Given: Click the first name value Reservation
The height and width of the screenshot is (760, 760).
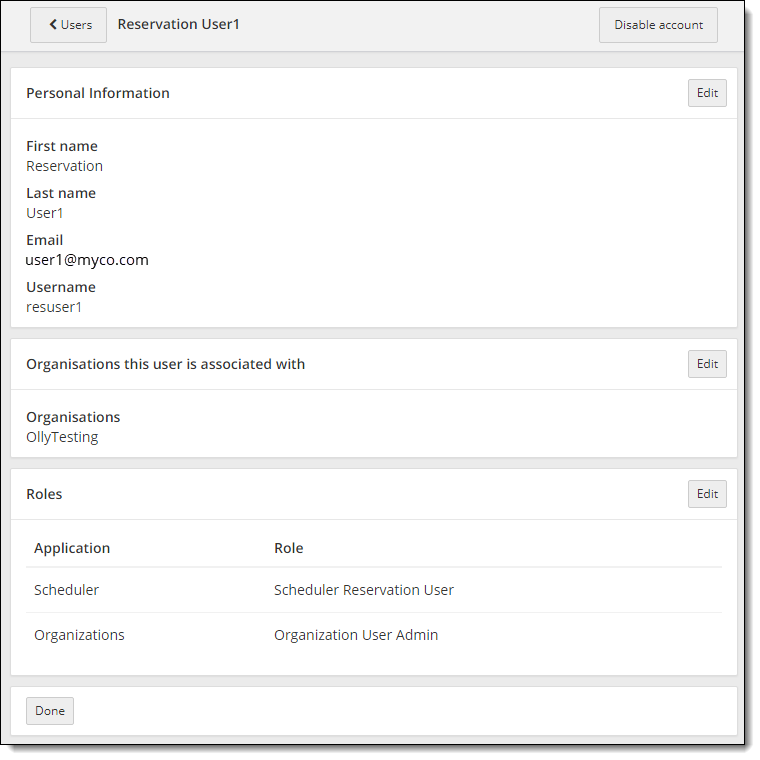Looking at the screenshot, I should (x=64, y=166).
